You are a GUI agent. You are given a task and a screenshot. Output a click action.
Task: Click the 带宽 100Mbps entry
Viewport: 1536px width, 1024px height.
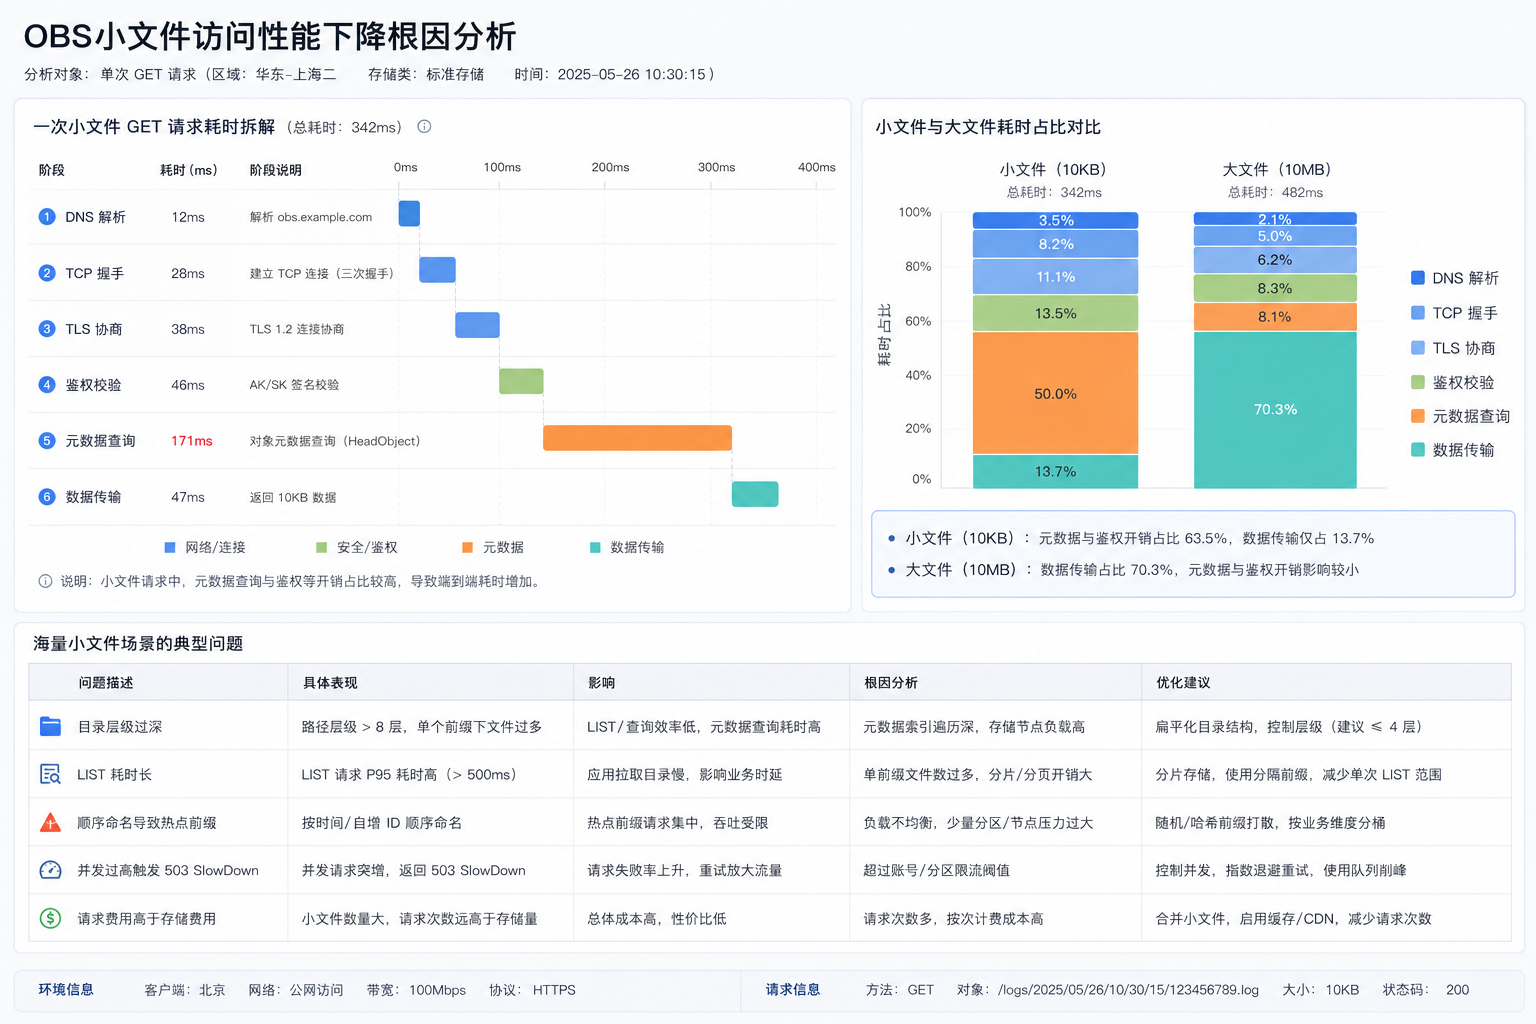pos(416,990)
